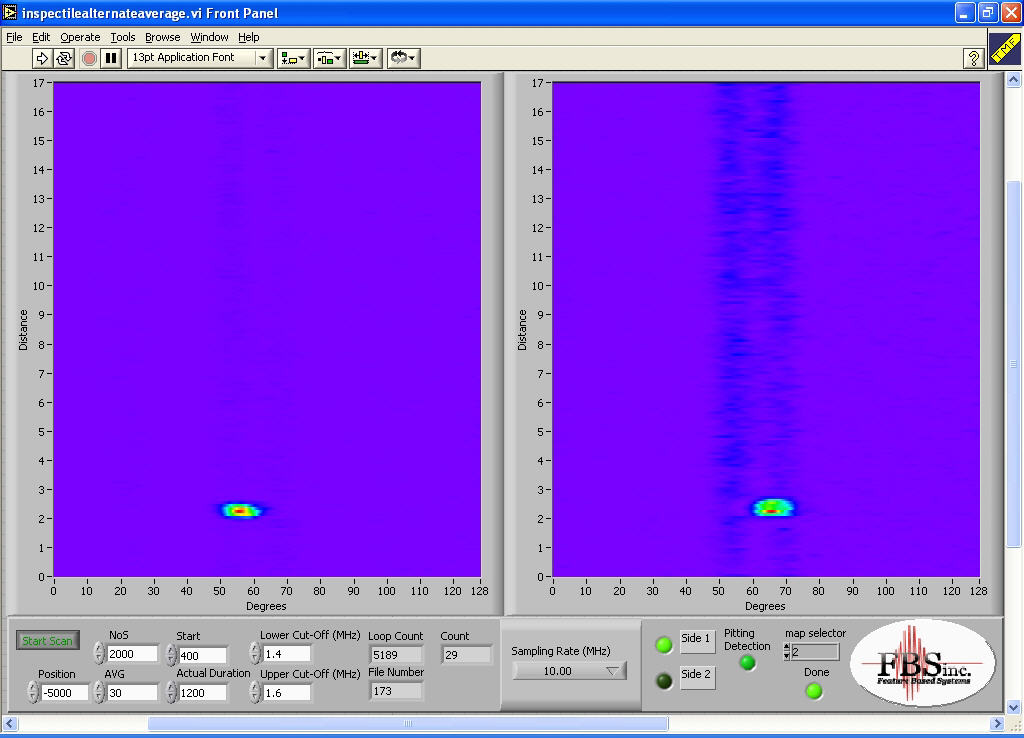
Task: Click the Run arrow button
Action: click(x=42, y=58)
